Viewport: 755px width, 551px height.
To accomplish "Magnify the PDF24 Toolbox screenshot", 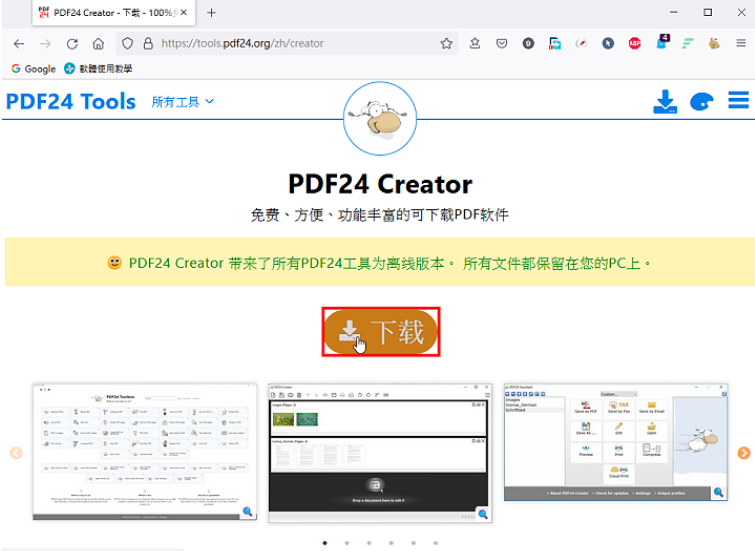I will click(x=247, y=512).
